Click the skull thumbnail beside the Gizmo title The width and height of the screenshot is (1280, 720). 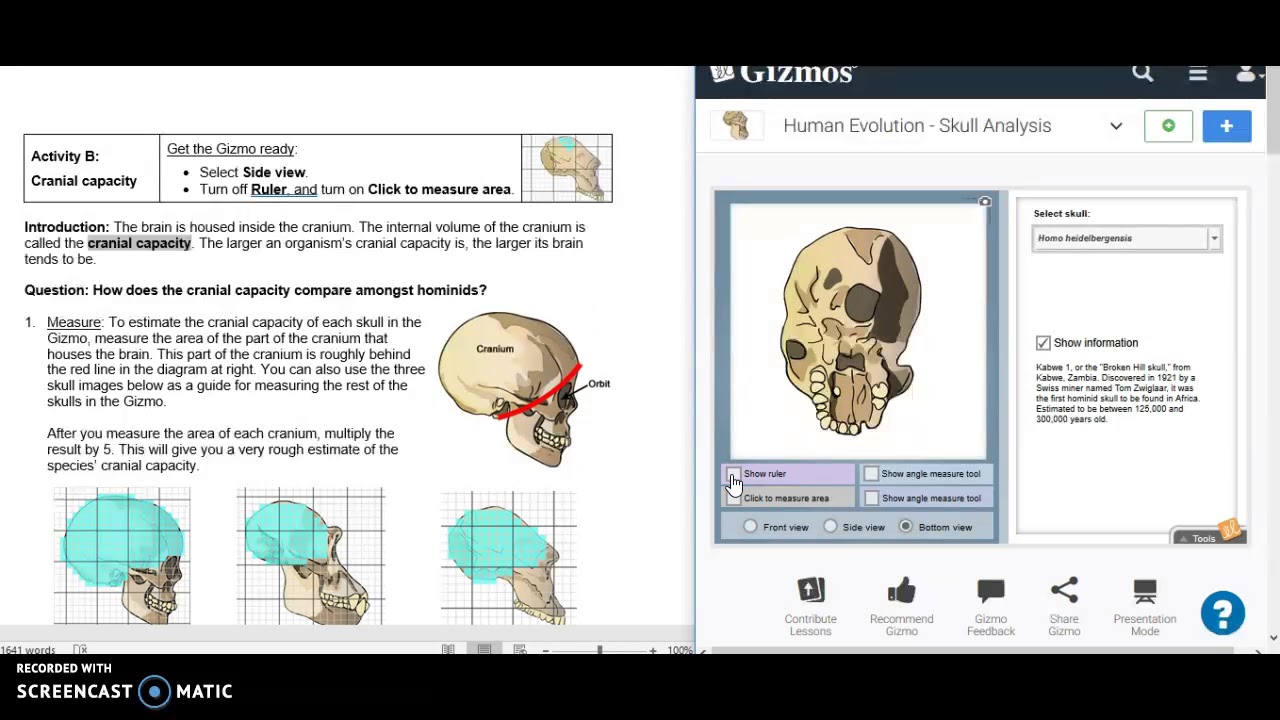737,125
